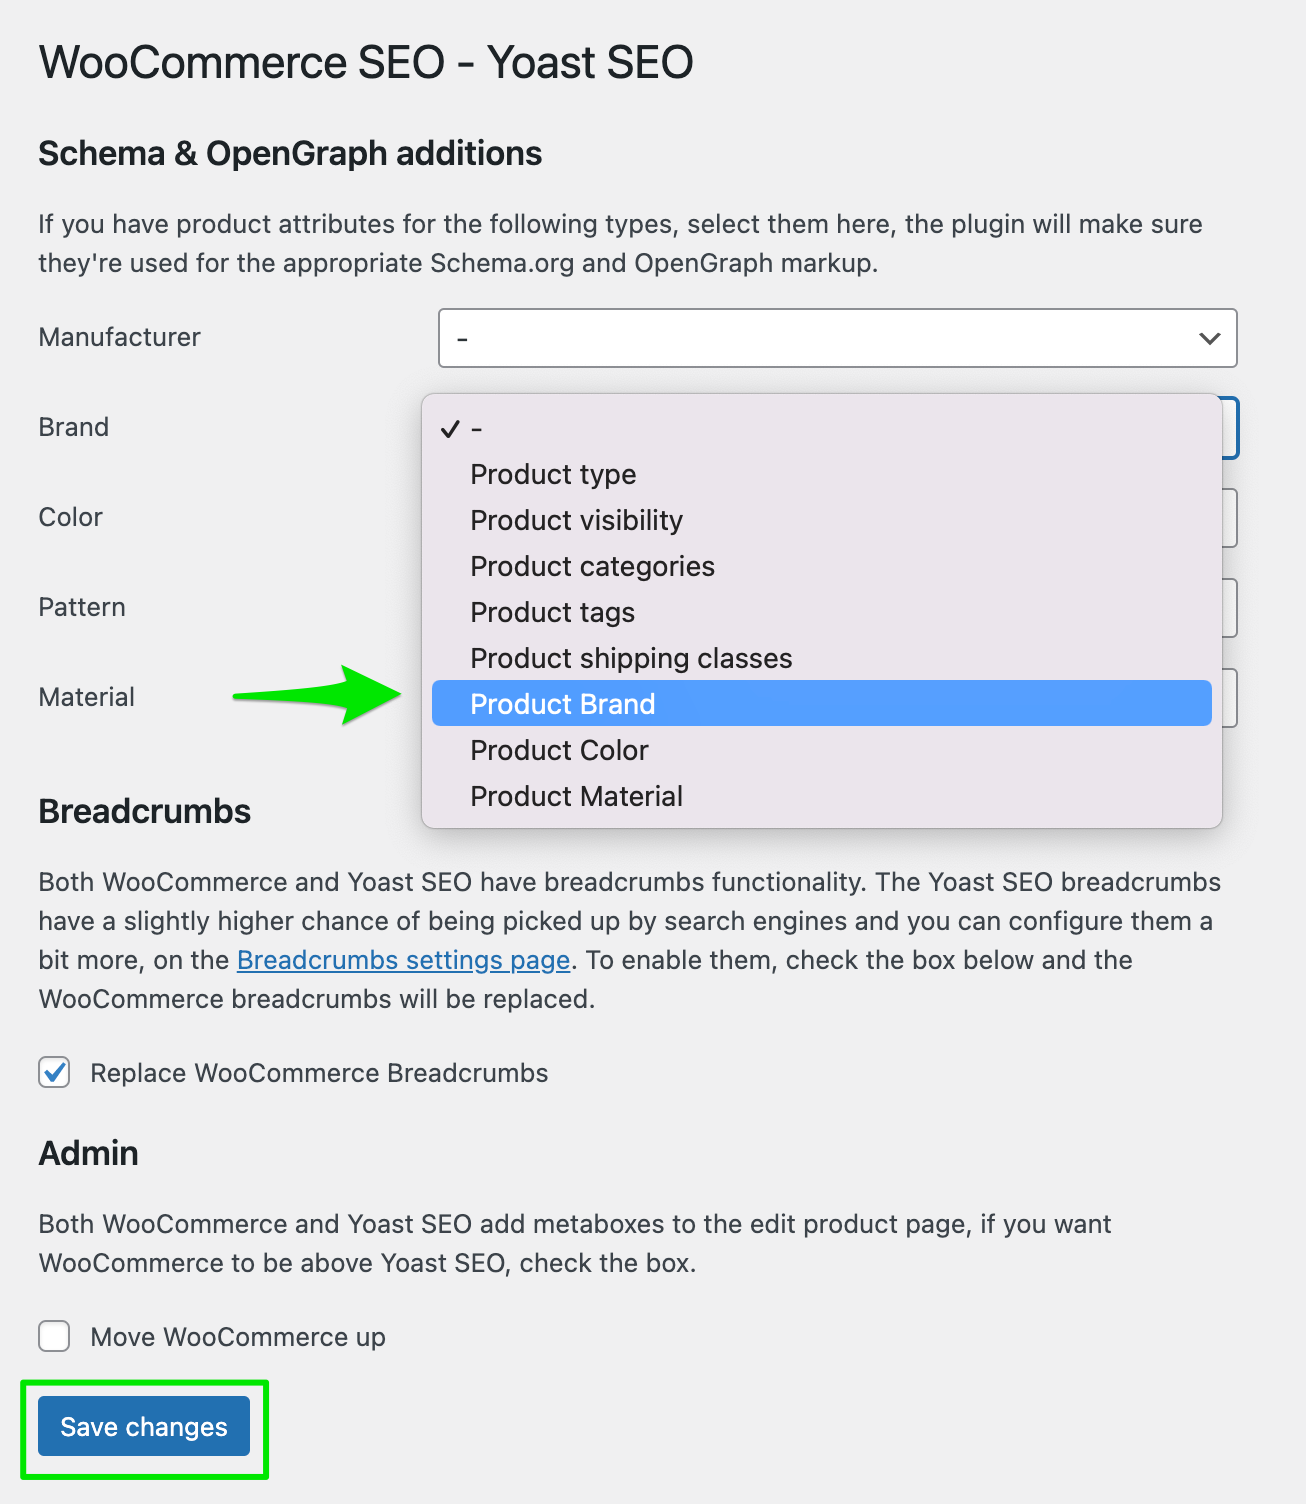Open the Manufacturer dropdown
The image size is (1306, 1504).
[838, 338]
